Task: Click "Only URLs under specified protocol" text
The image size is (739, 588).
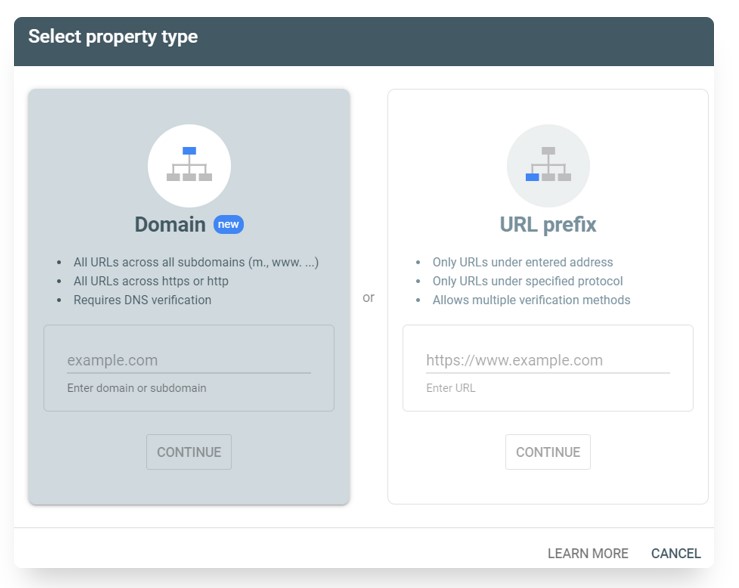Action: pyautogui.click(x=527, y=281)
